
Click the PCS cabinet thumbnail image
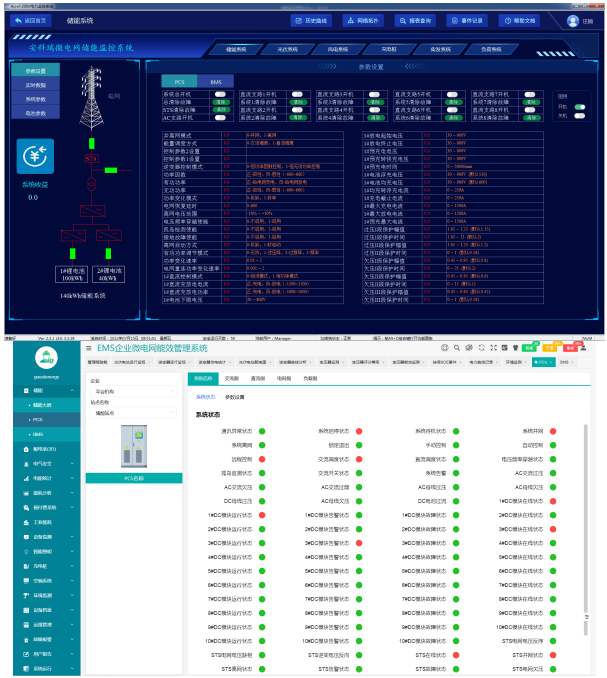tap(134, 446)
